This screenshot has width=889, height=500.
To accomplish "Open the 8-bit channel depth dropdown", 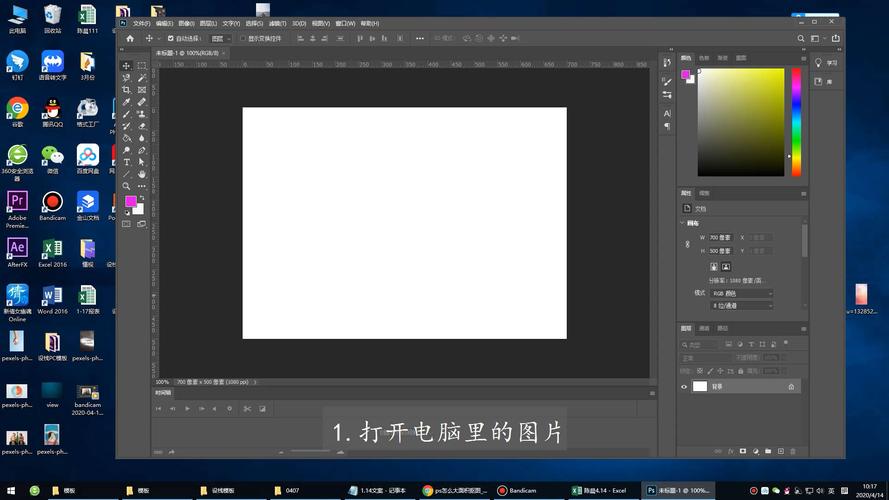I will (742, 306).
